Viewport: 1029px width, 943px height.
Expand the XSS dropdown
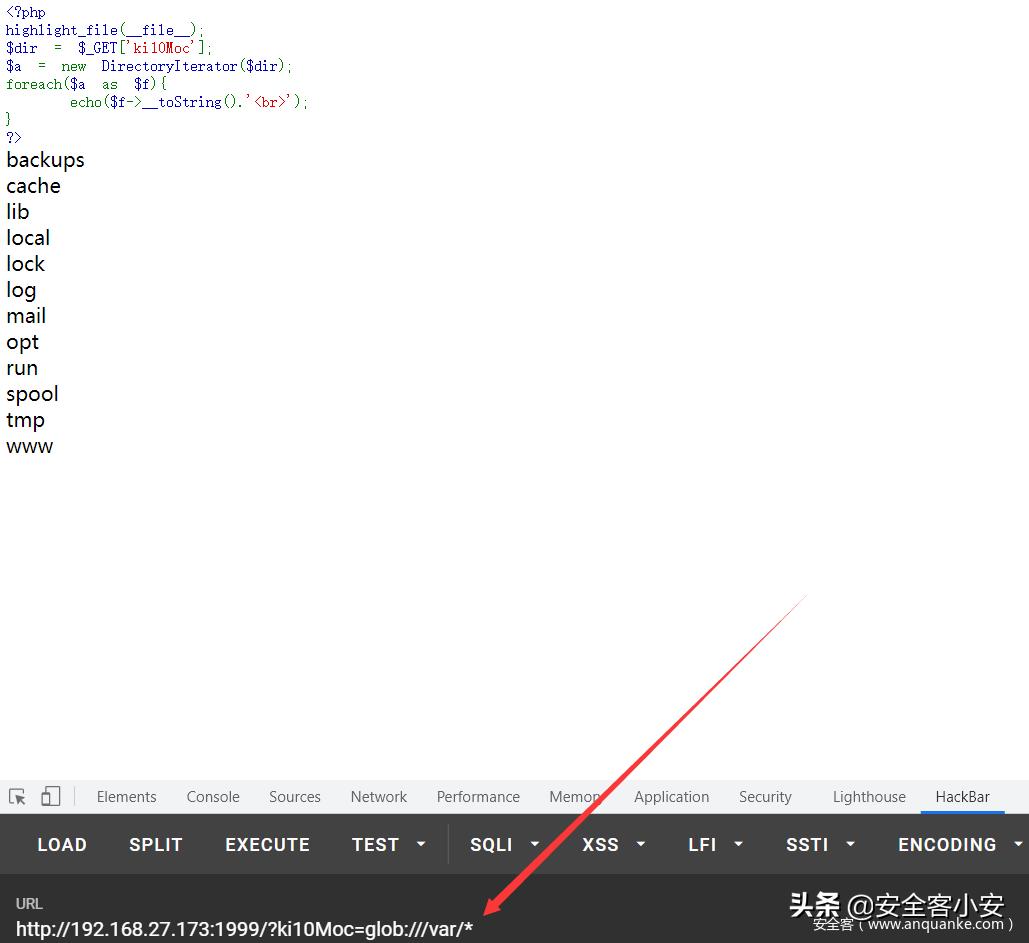[613, 845]
